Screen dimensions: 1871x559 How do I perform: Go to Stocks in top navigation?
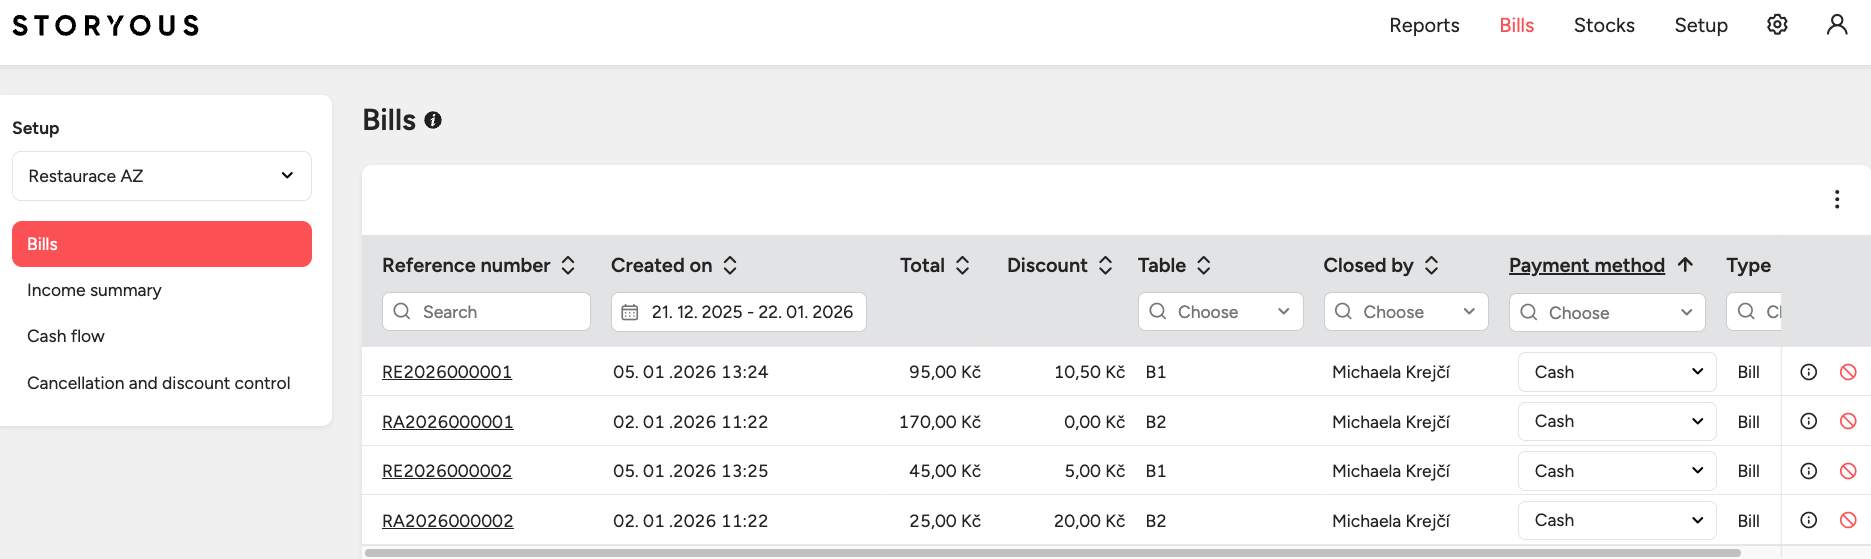(x=1604, y=25)
